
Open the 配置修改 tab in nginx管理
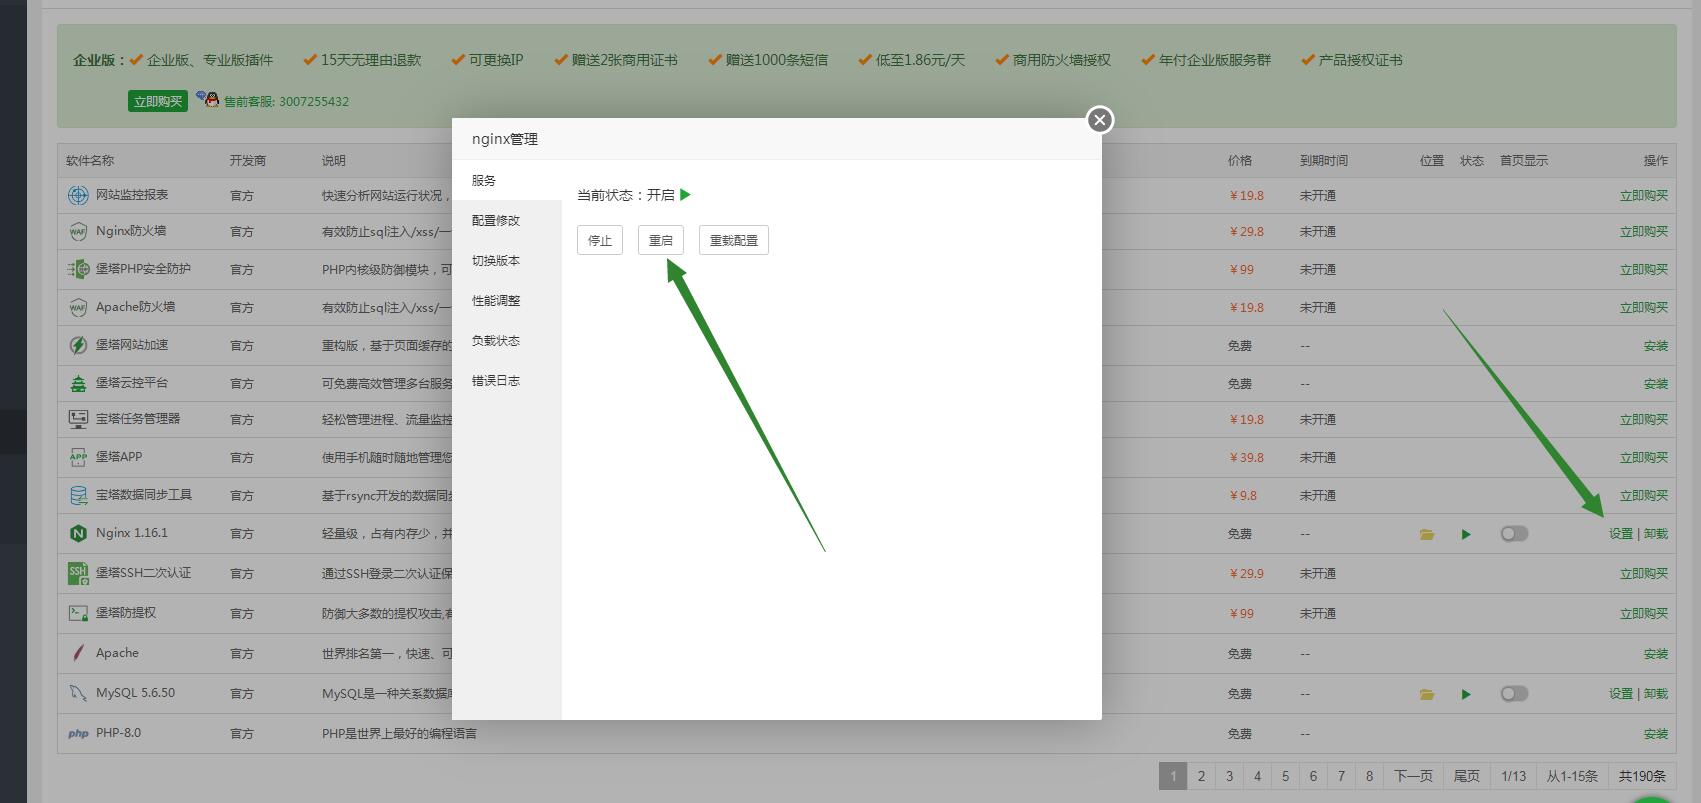pyautogui.click(x=496, y=221)
